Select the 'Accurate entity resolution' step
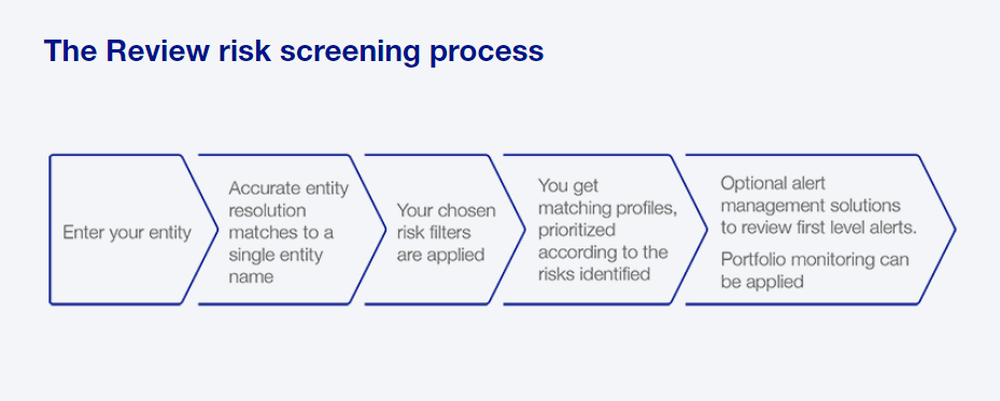The width and height of the screenshot is (1000, 401). tap(292, 230)
